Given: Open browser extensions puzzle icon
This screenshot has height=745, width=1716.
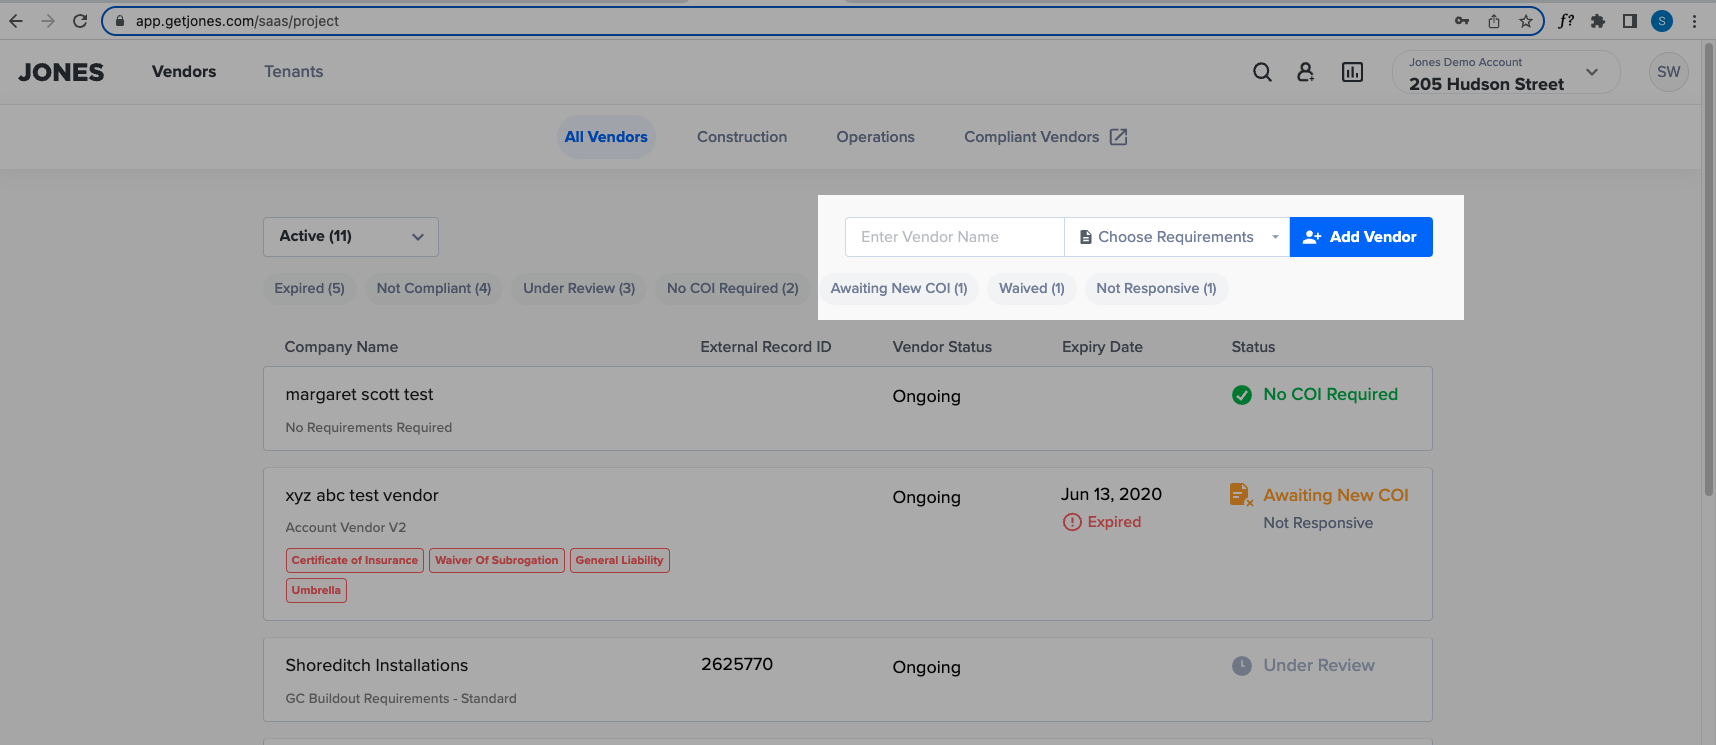Looking at the screenshot, I should click(x=1597, y=21).
